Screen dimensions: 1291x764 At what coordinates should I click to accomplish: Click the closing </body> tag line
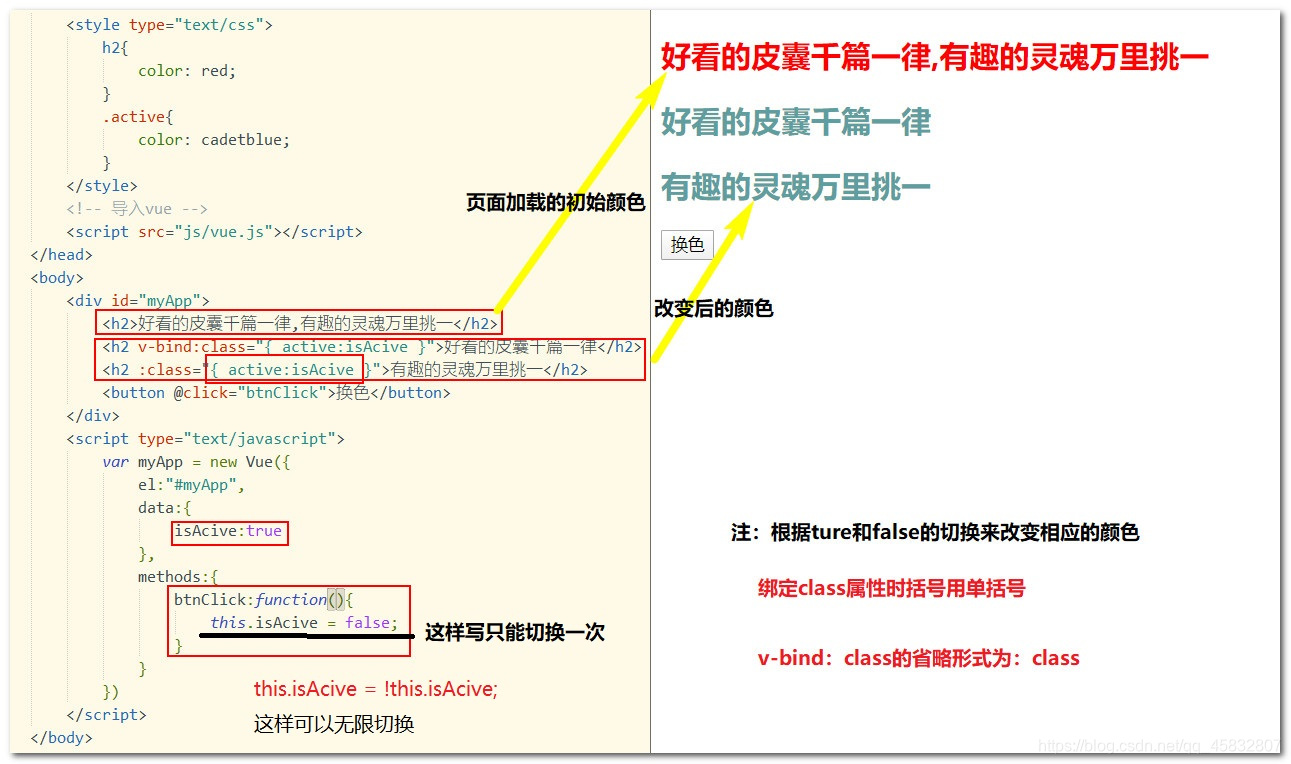(x=61, y=737)
